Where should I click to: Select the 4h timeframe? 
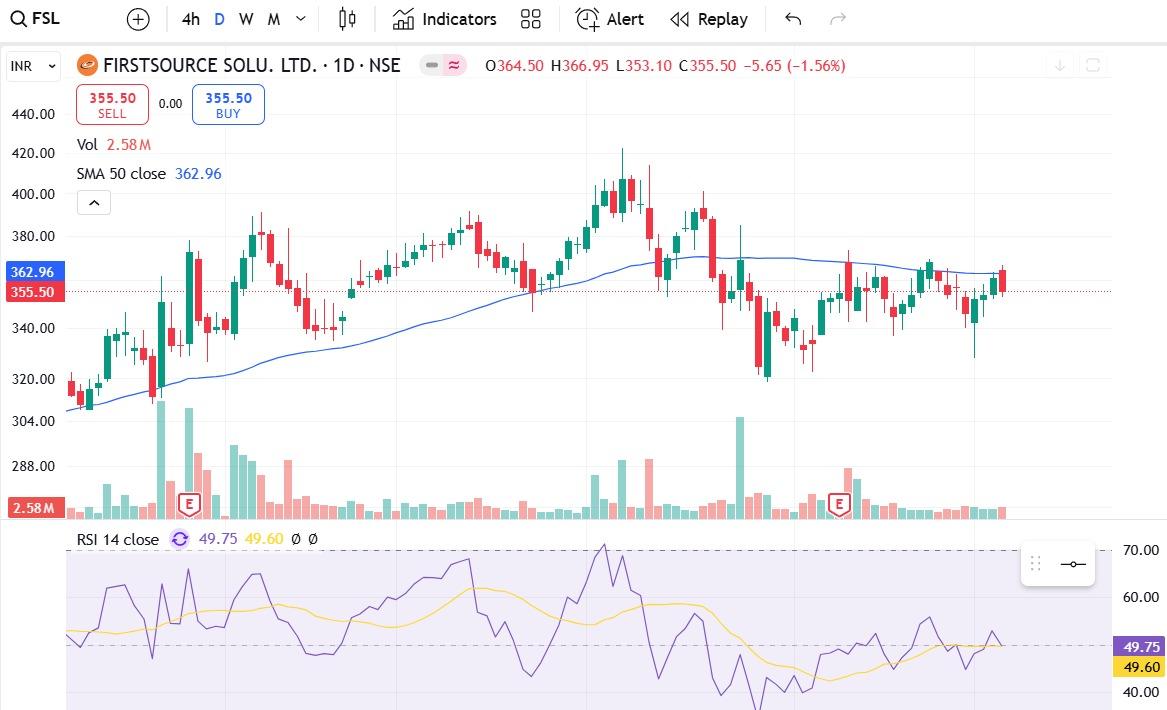[191, 19]
